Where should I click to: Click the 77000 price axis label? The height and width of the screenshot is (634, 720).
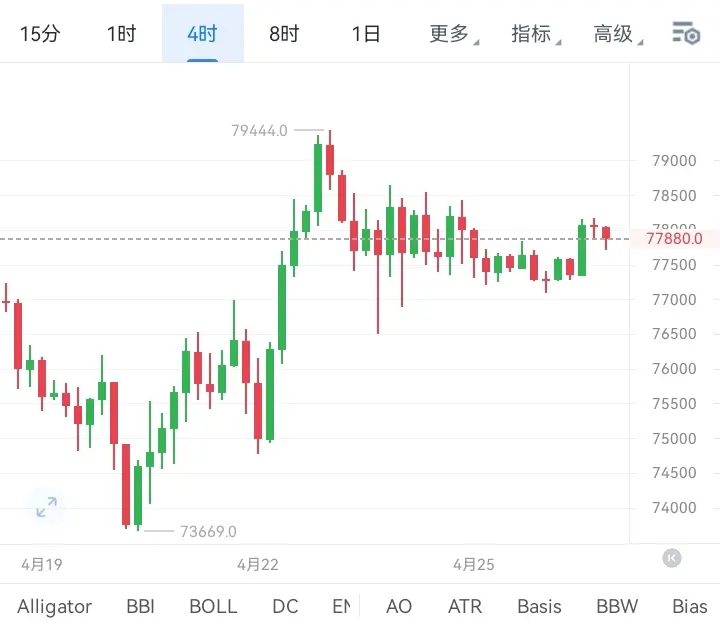pyautogui.click(x=674, y=300)
